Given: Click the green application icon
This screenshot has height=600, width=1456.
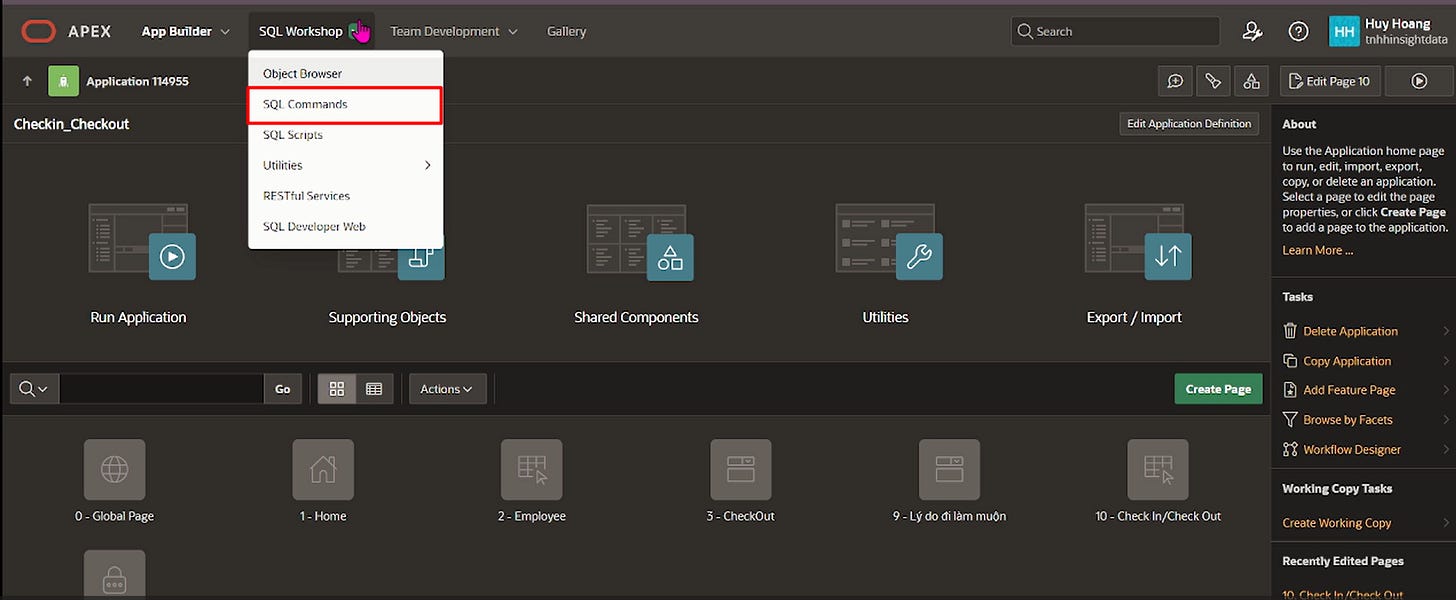Looking at the screenshot, I should pyautogui.click(x=63, y=81).
